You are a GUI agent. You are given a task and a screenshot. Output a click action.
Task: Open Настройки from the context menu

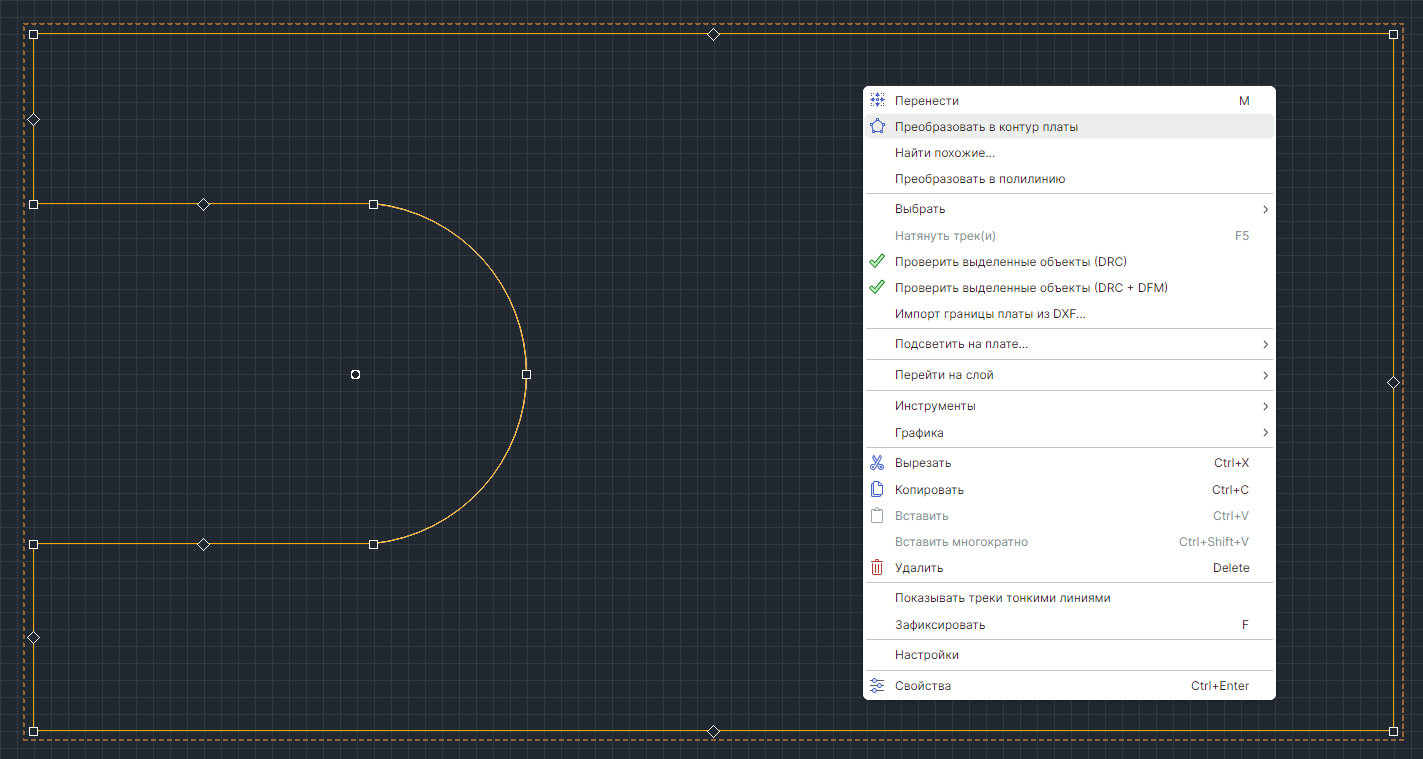coord(926,655)
